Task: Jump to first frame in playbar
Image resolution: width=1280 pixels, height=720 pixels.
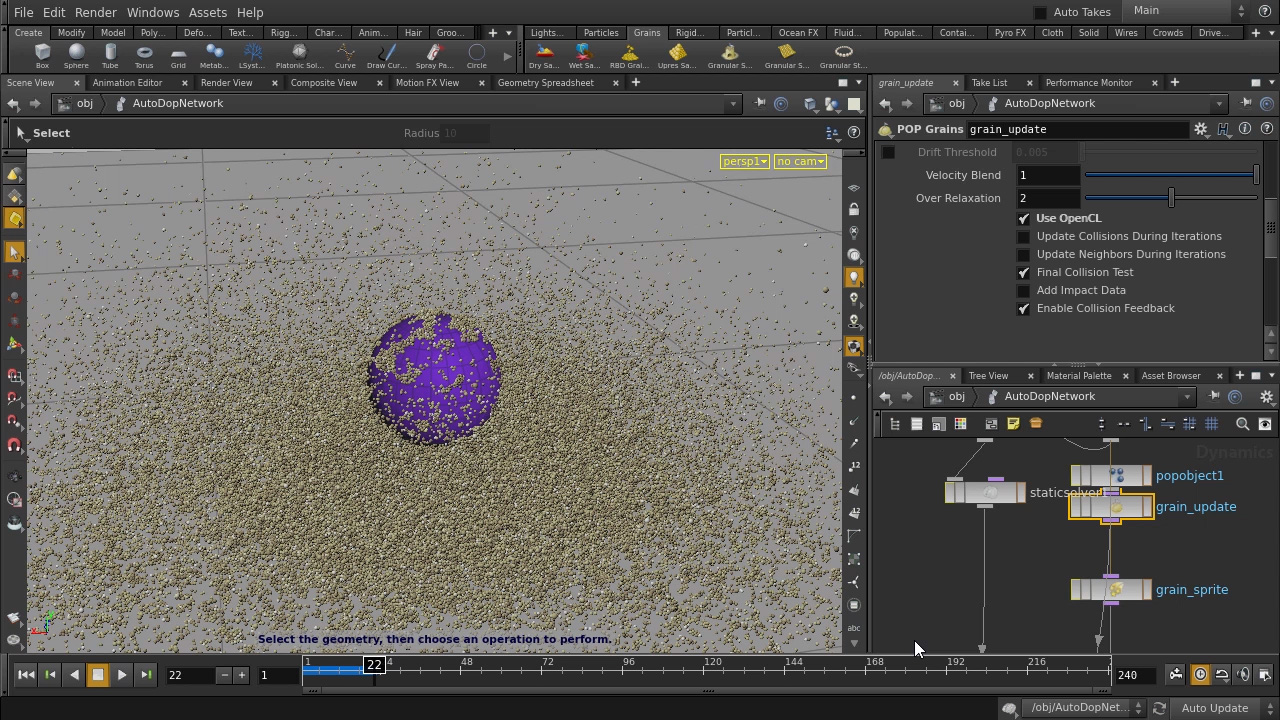Action: pos(26,675)
